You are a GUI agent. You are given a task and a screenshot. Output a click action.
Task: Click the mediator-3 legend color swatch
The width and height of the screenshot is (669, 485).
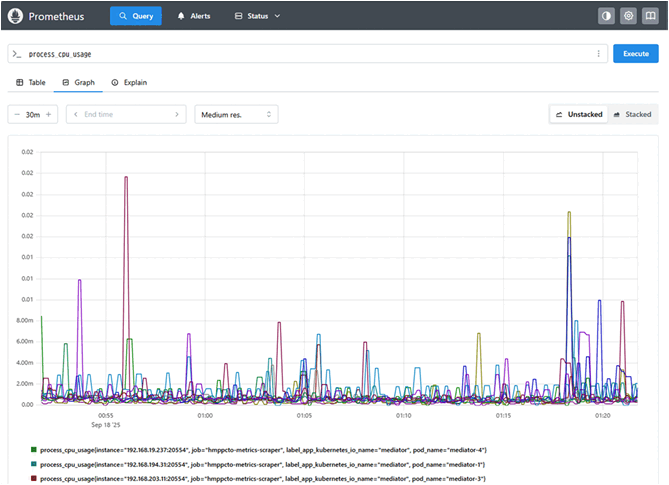33,479
